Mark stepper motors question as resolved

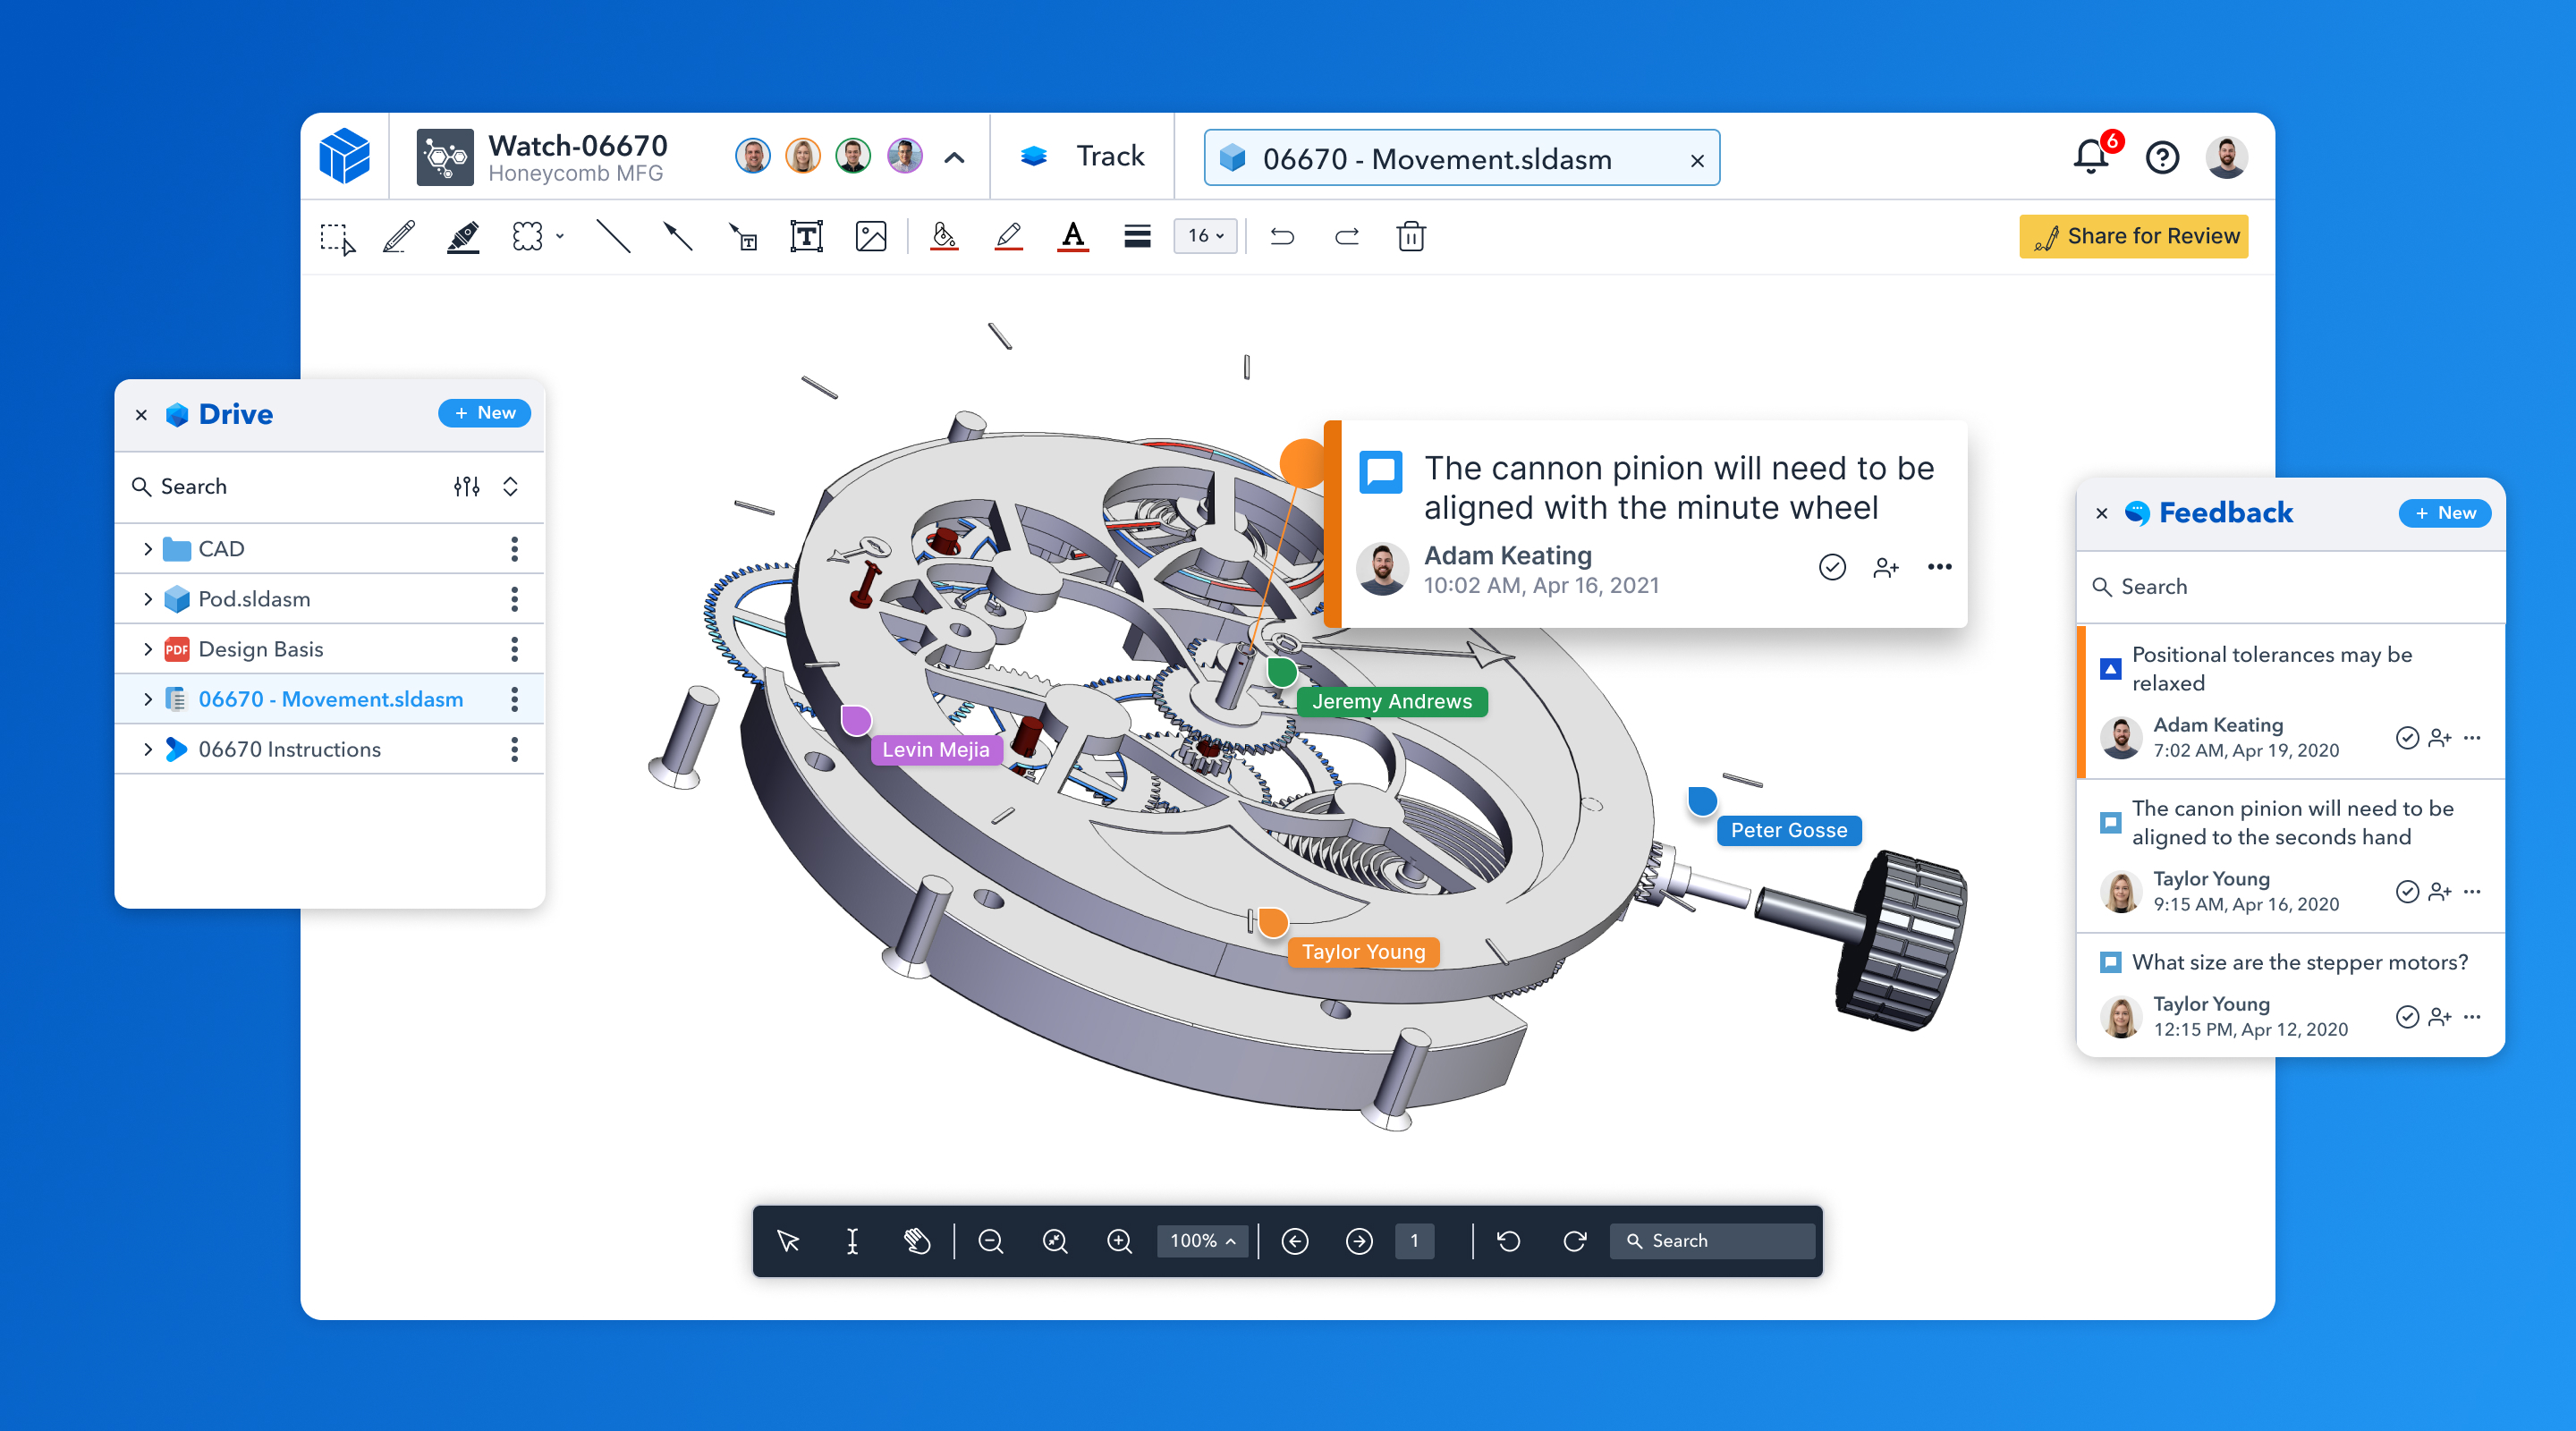pyautogui.click(x=2406, y=1017)
